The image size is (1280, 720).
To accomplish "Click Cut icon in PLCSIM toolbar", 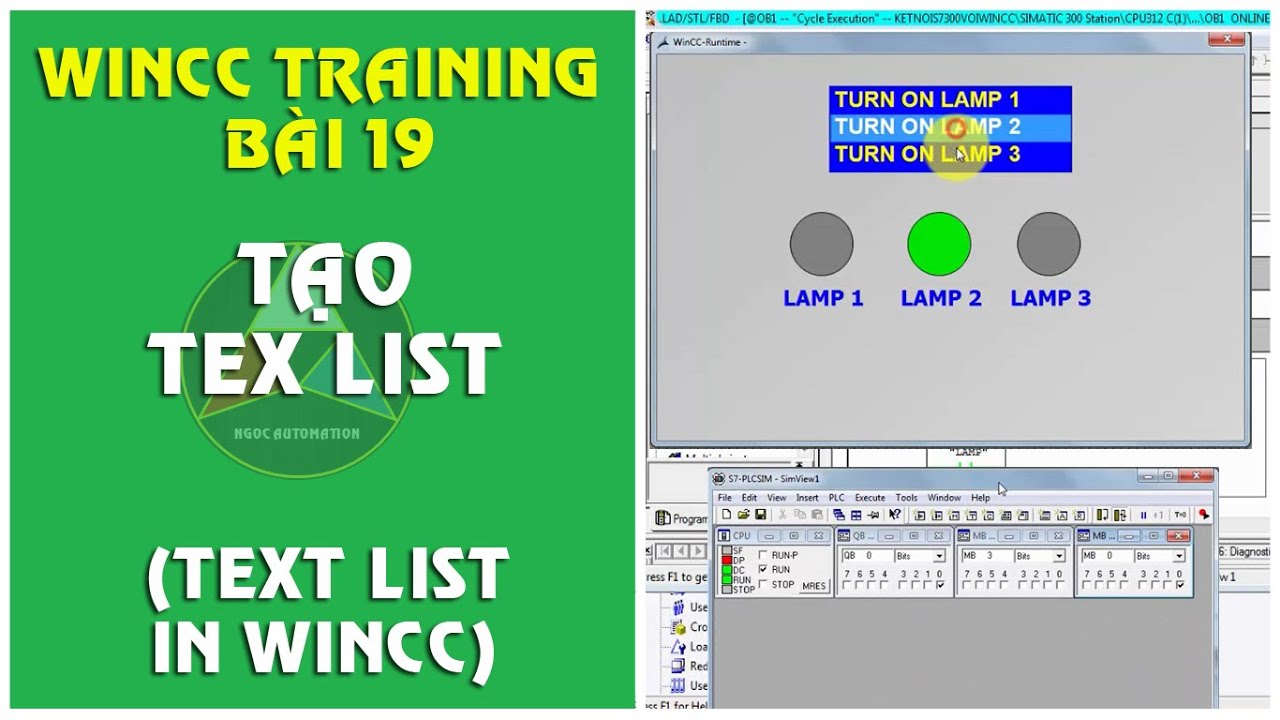I will 782,514.
